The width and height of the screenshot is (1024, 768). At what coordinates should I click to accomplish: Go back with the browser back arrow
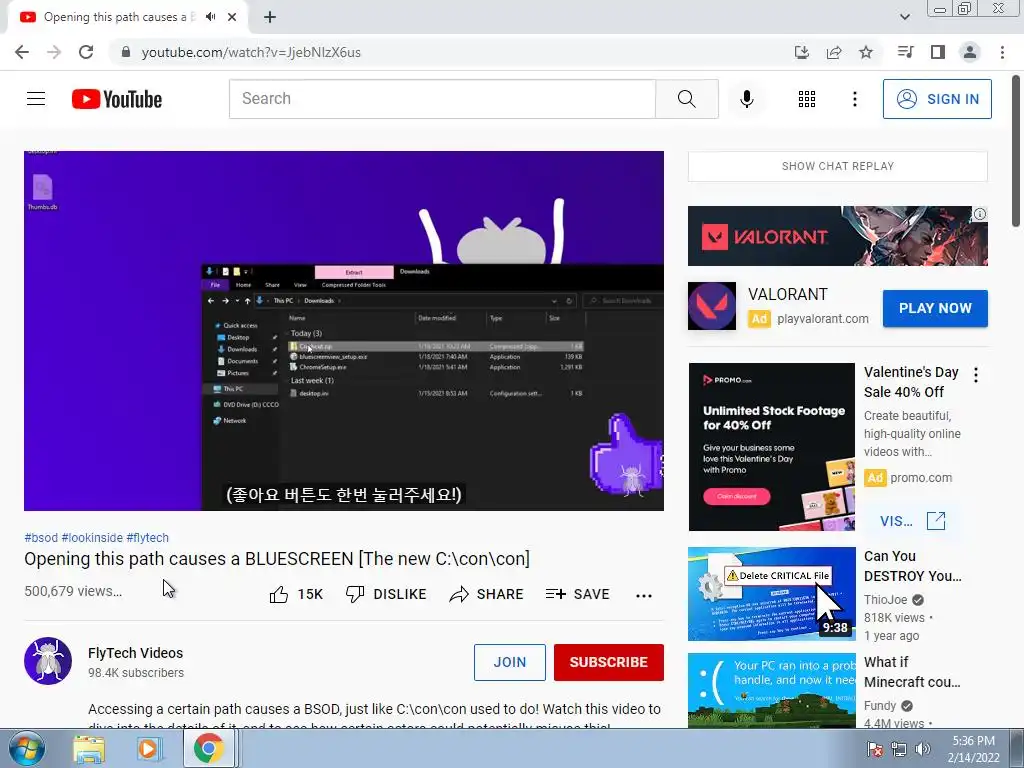tap(22, 52)
